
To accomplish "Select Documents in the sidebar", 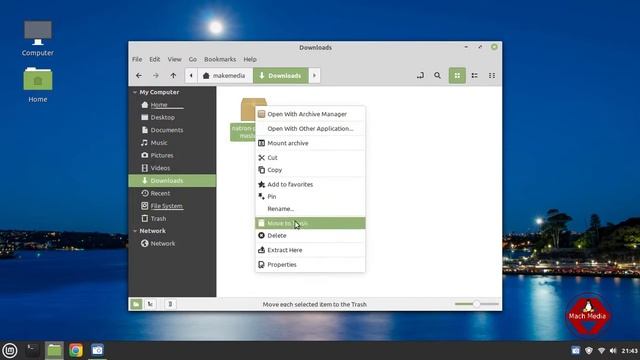I will tap(172, 130).
